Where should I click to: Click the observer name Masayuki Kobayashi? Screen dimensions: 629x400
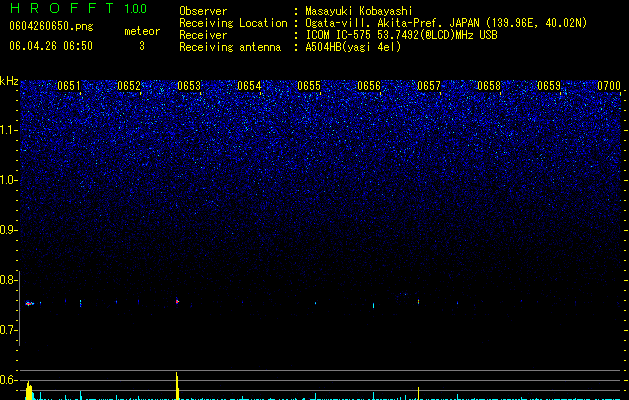coord(359,11)
